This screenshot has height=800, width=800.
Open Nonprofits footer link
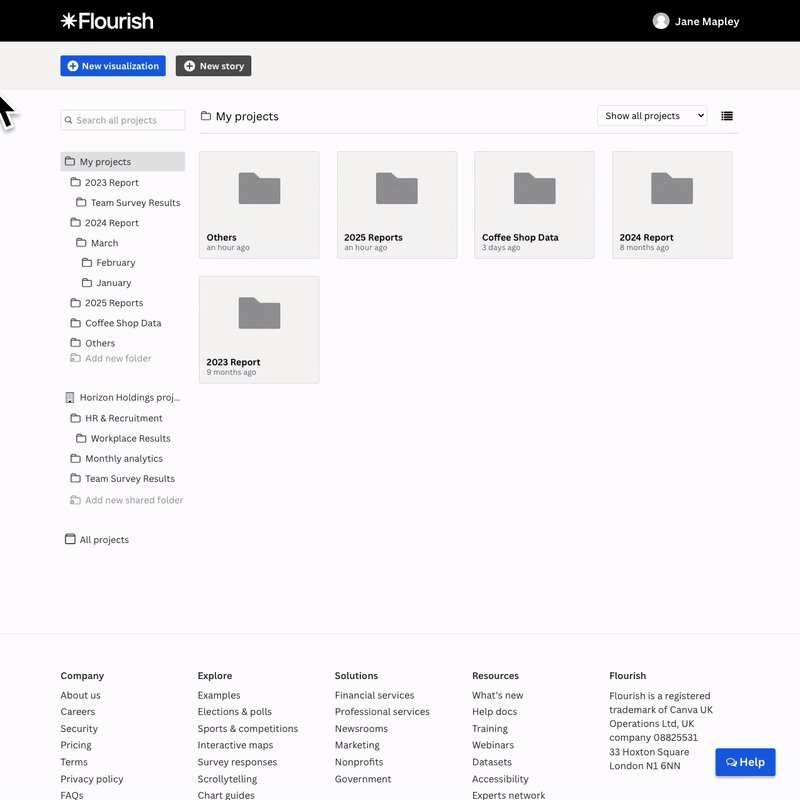(x=359, y=762)
